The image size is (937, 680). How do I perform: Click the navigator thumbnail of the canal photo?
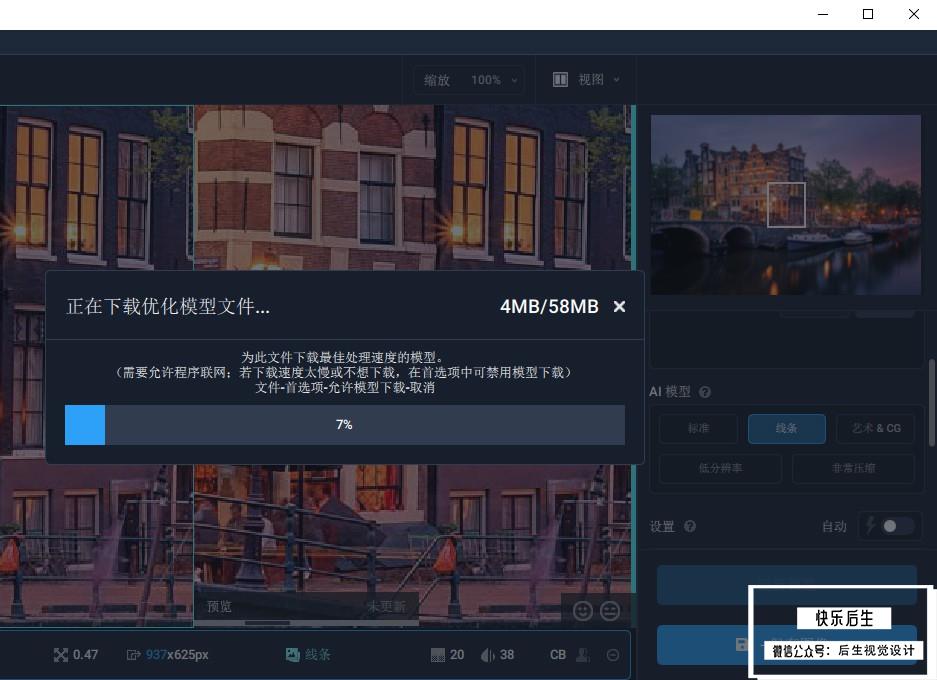click(x=785, y=204)
